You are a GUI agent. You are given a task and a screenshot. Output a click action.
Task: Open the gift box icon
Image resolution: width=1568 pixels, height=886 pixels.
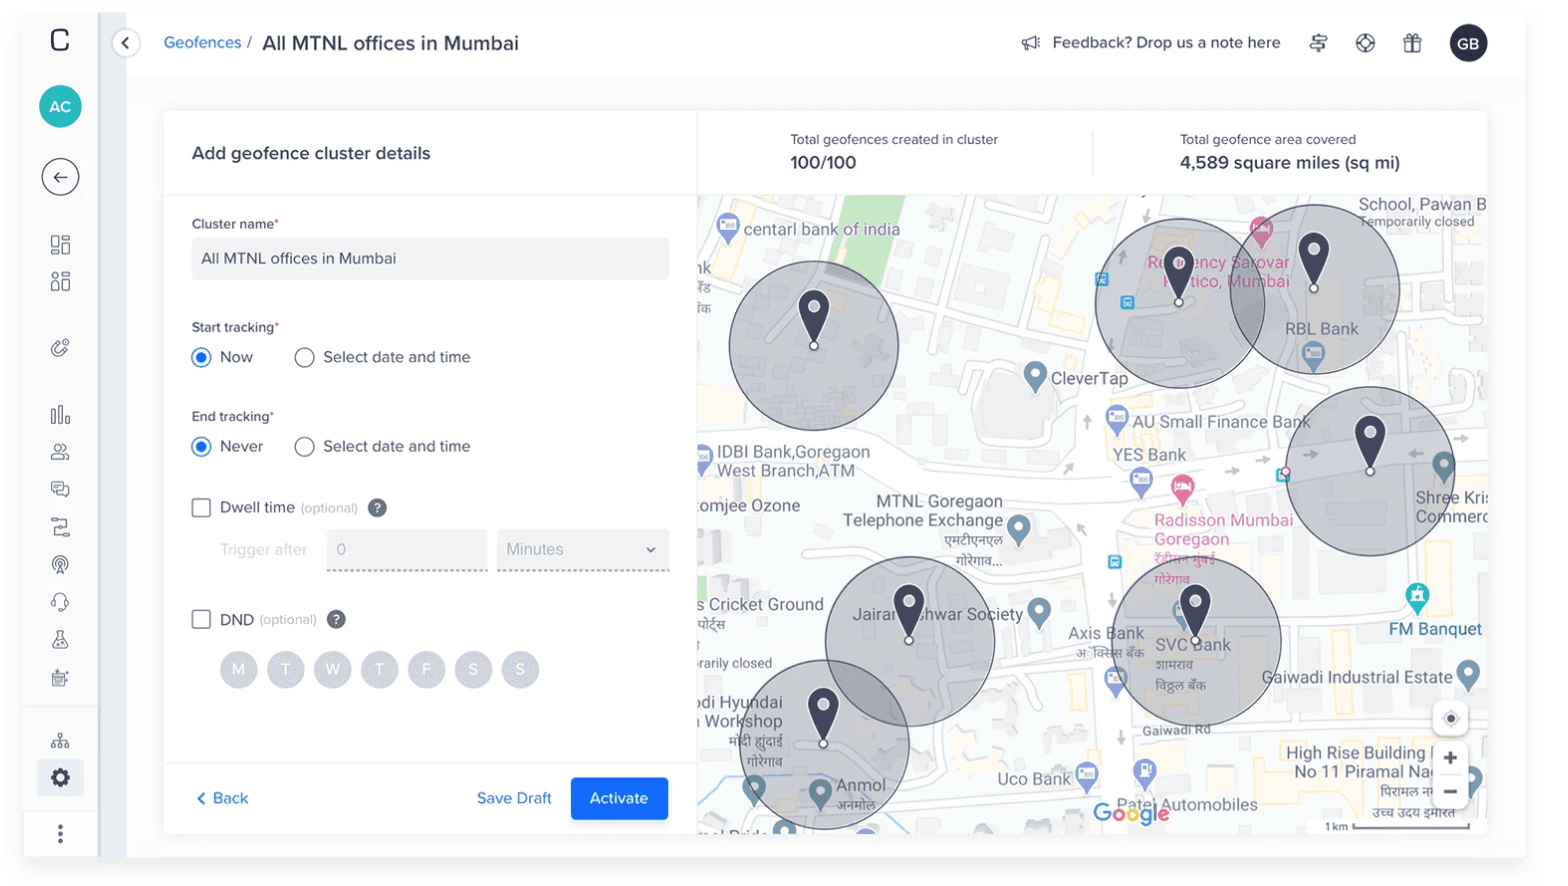(x=1412, y=43)
